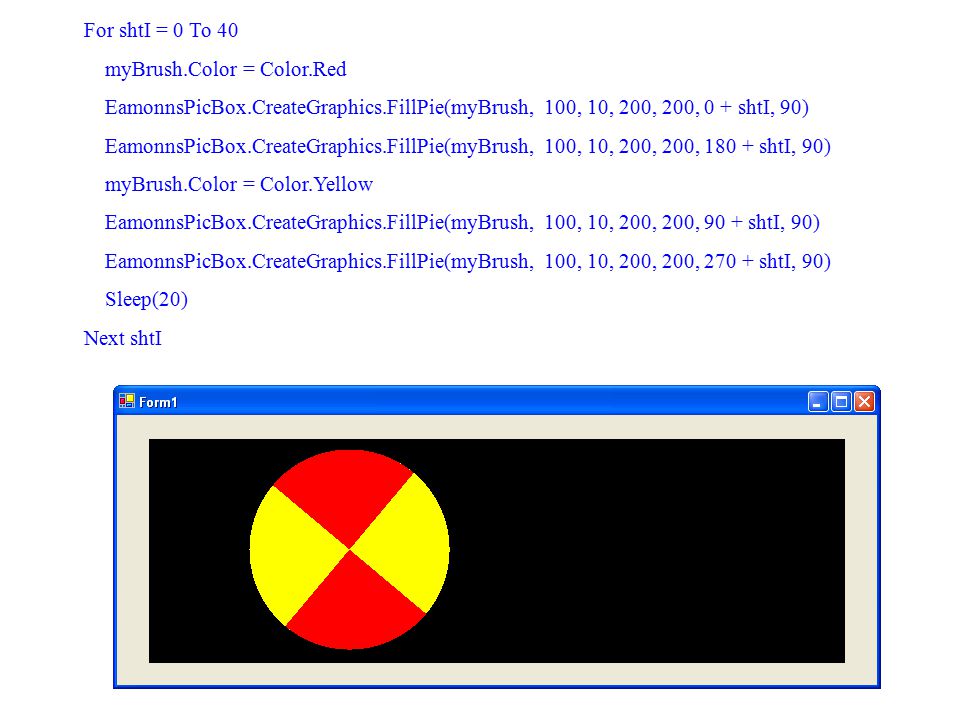Click the Form1 application icon in title bar
Screen dimensions: 960x720
coord(127,402)
